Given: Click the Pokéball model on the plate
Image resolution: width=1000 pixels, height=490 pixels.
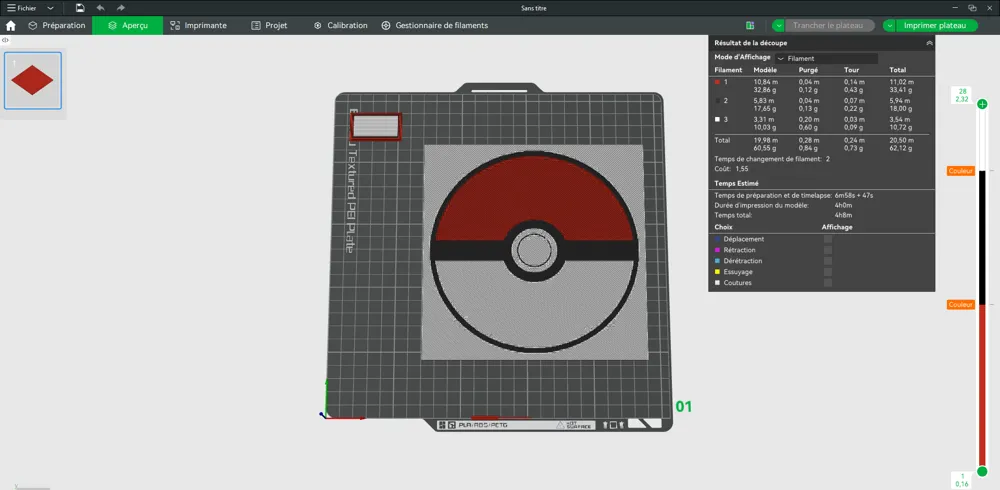Looking at the screenshot, I should pyautogui.click(x=534, y=251).
